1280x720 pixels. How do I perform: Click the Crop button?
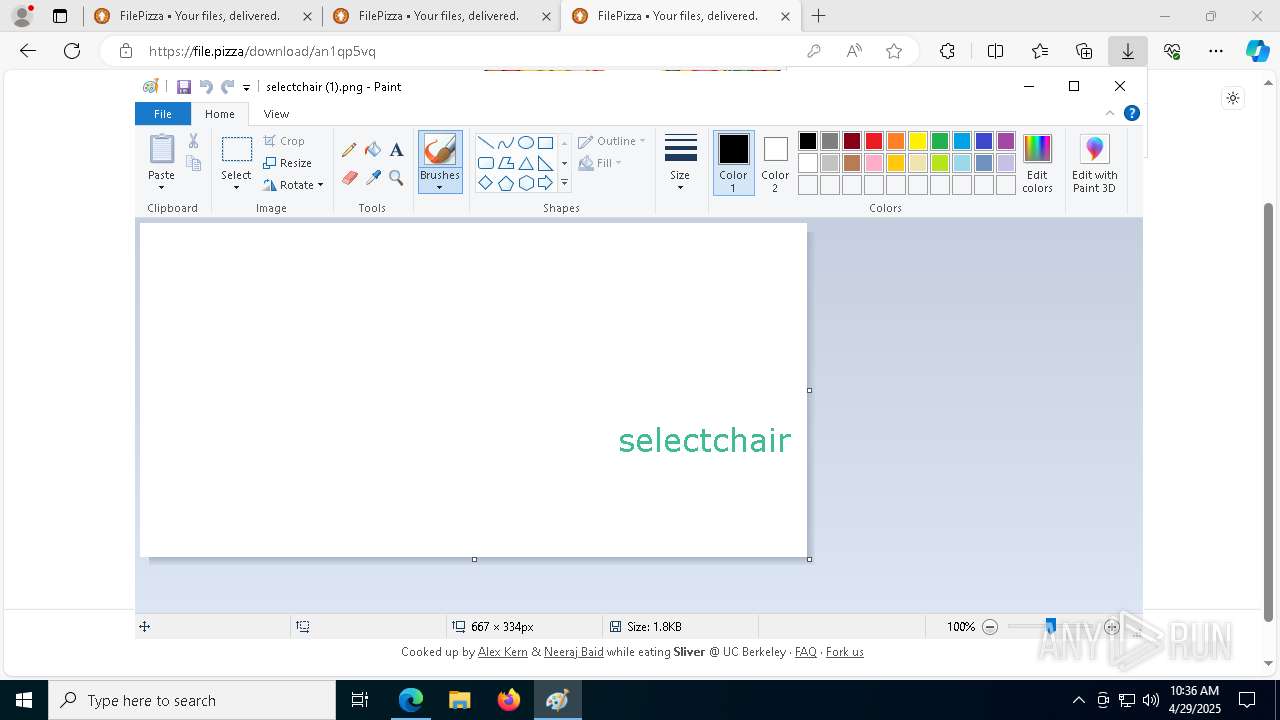pyautogui.click(x=284, y=141)
